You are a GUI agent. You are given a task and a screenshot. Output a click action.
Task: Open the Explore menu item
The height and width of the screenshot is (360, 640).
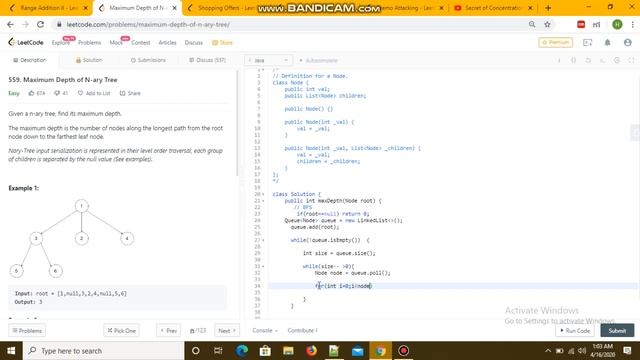tap(61, 42)
